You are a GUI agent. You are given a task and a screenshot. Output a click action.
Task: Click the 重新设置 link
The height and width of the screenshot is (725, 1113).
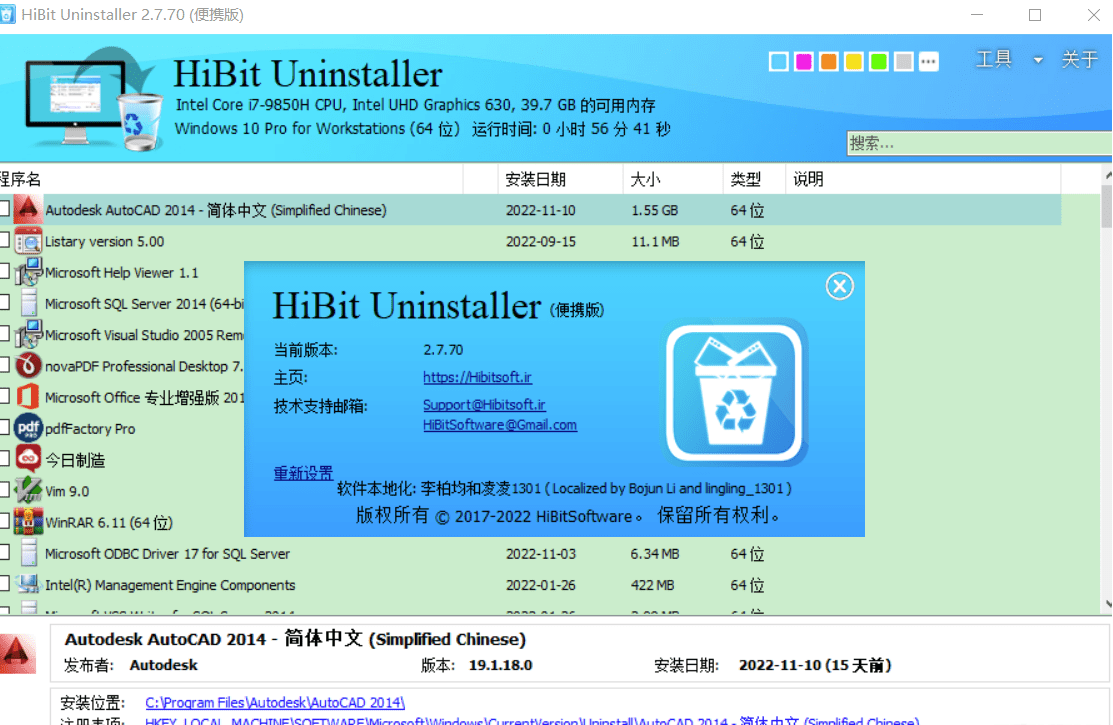point(303,473)
